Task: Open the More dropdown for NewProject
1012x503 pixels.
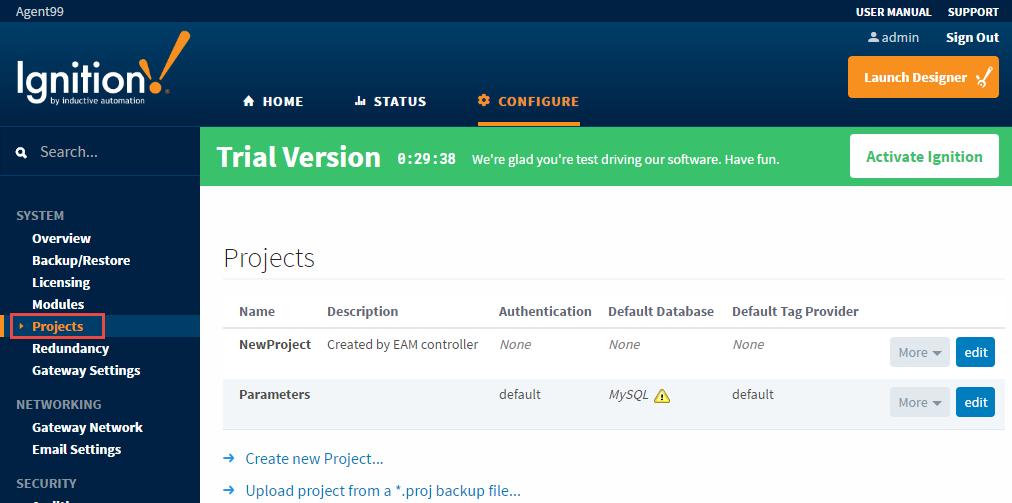Action: click(920, 353)
